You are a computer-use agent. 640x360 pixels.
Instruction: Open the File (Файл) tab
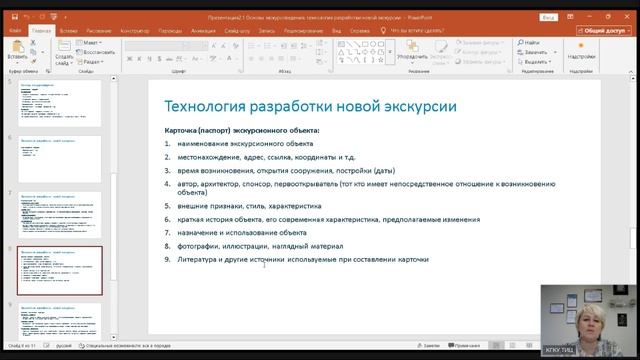coord(15,31)
